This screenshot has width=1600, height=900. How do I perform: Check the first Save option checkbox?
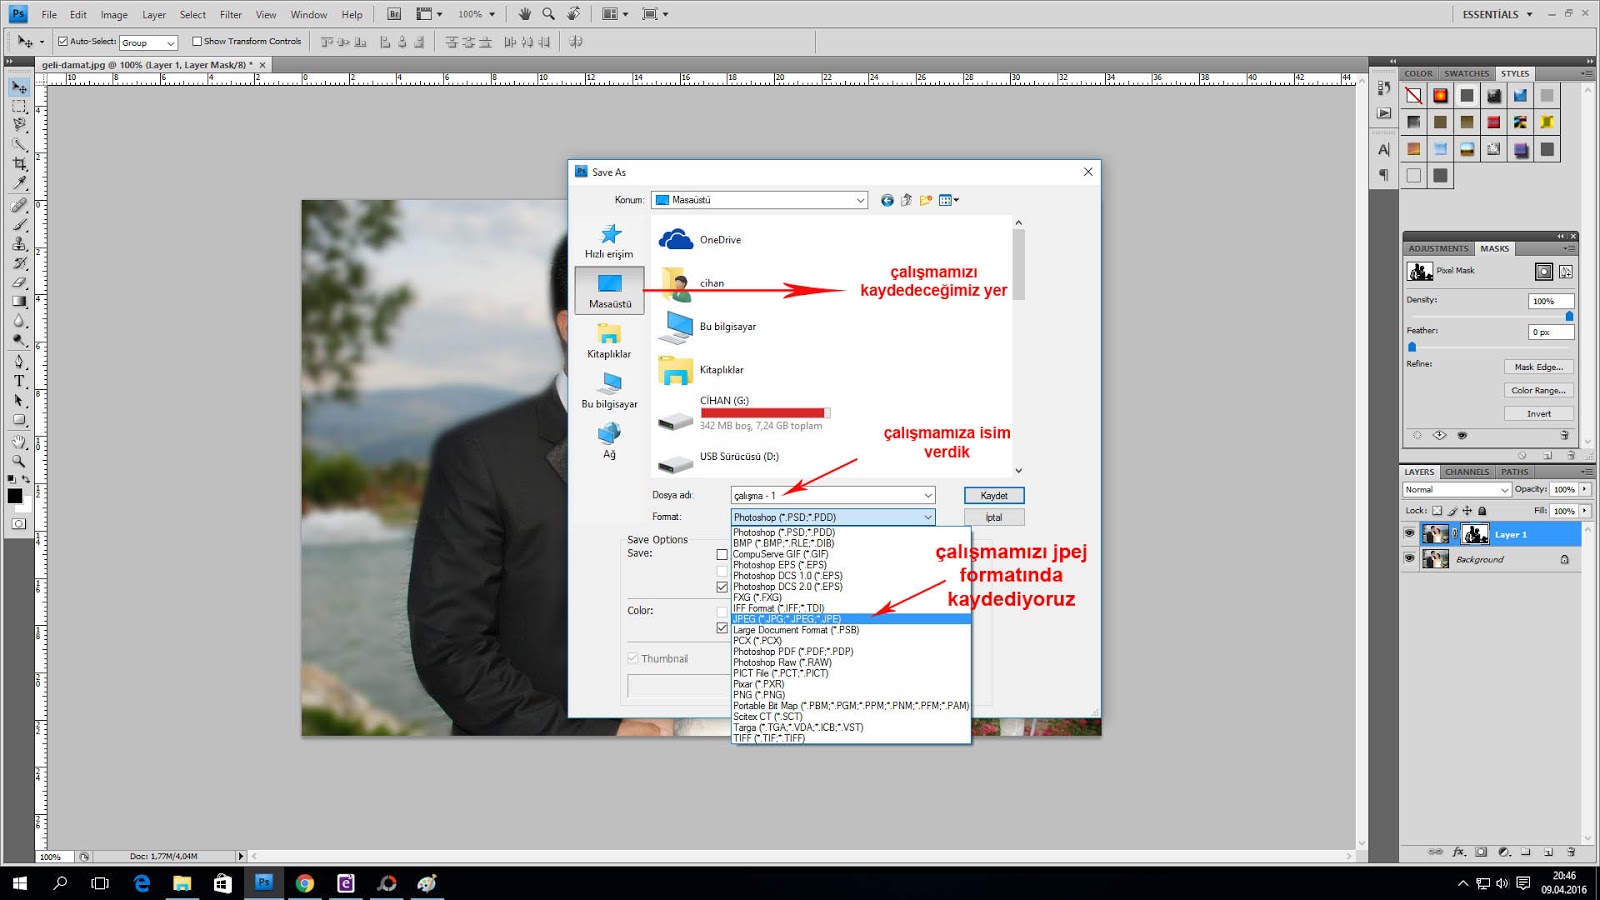coord(722,554)
